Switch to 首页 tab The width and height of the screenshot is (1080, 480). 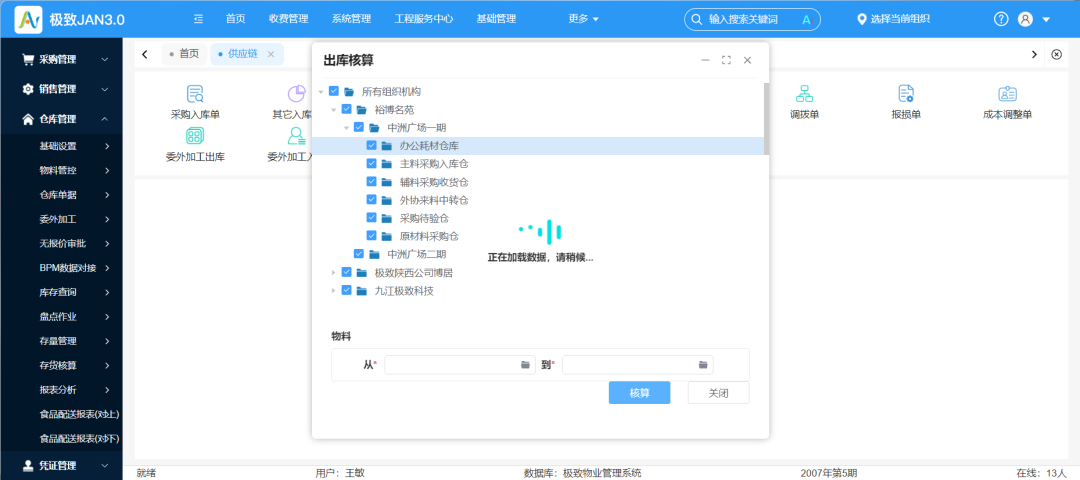click(x=184, y=54)
